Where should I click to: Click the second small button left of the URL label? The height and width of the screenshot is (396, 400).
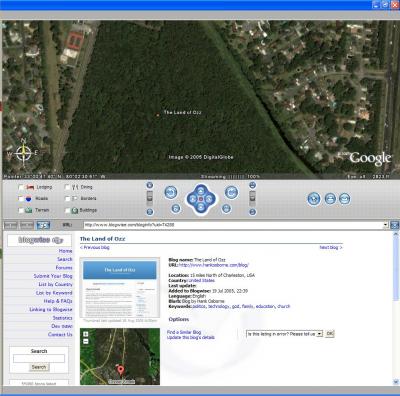(27, 225)
